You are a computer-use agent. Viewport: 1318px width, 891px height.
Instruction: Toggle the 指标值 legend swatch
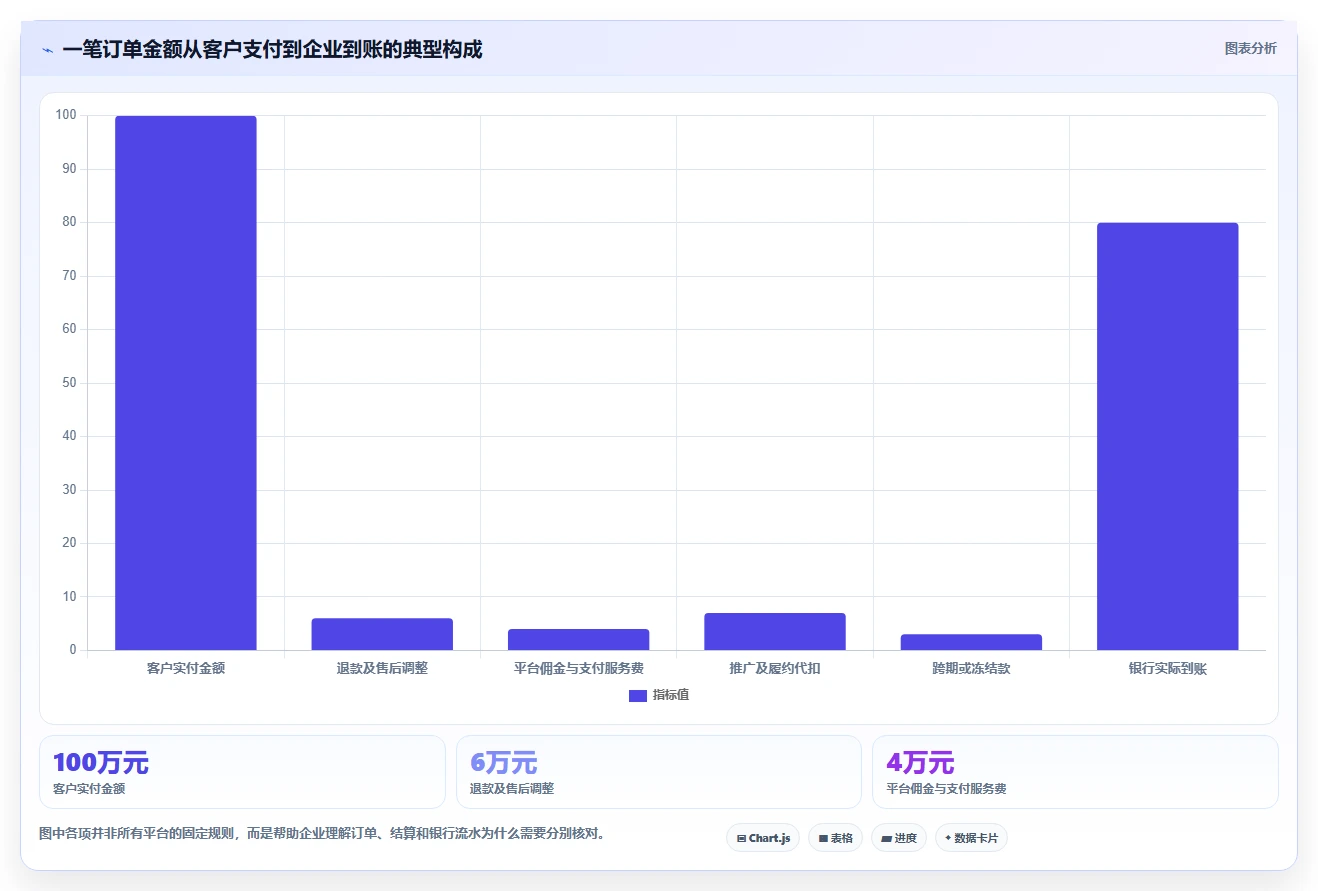pyautogui.click(x=638, y=696)
